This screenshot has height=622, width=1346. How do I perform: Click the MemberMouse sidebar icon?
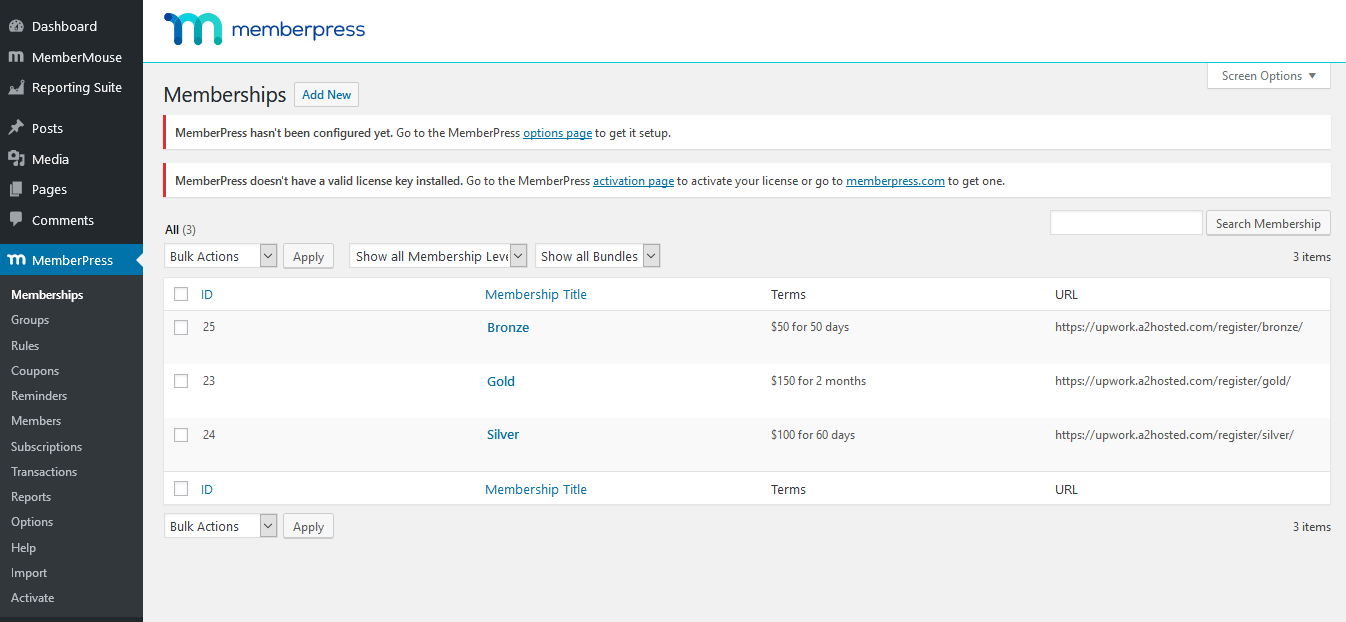[x=16, y=57]
